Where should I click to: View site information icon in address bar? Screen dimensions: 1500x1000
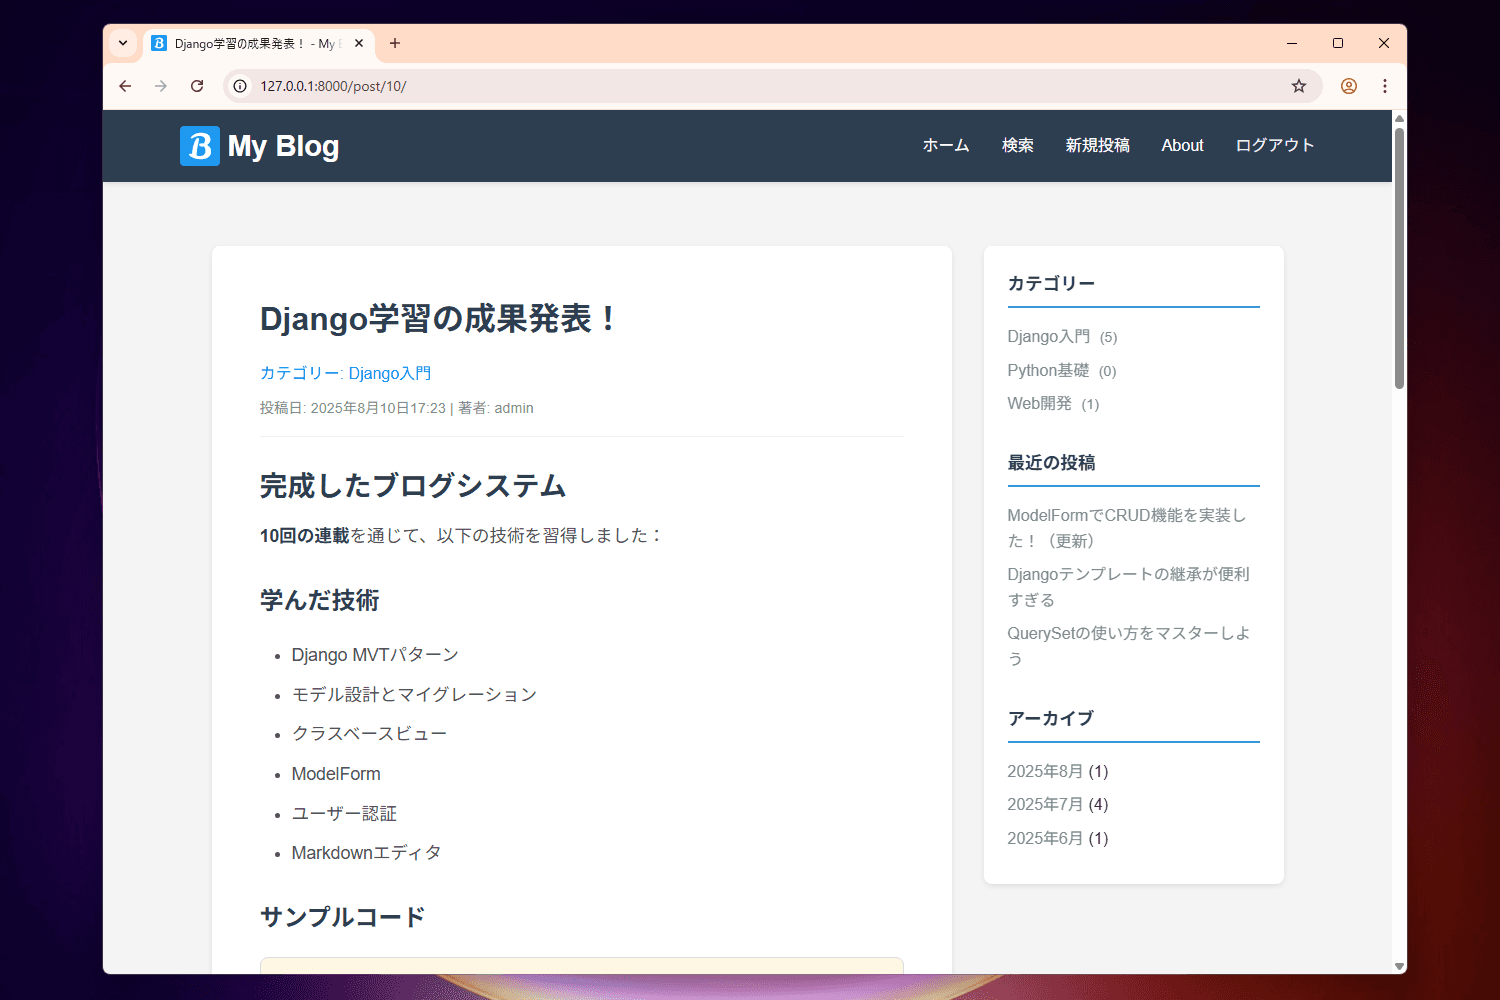pos(240,86)
